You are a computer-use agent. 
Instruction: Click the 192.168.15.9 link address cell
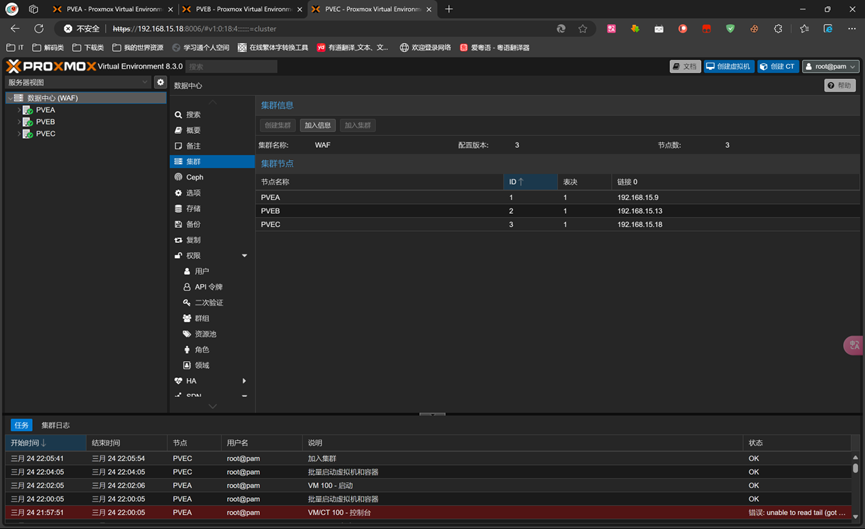(638, 197)
